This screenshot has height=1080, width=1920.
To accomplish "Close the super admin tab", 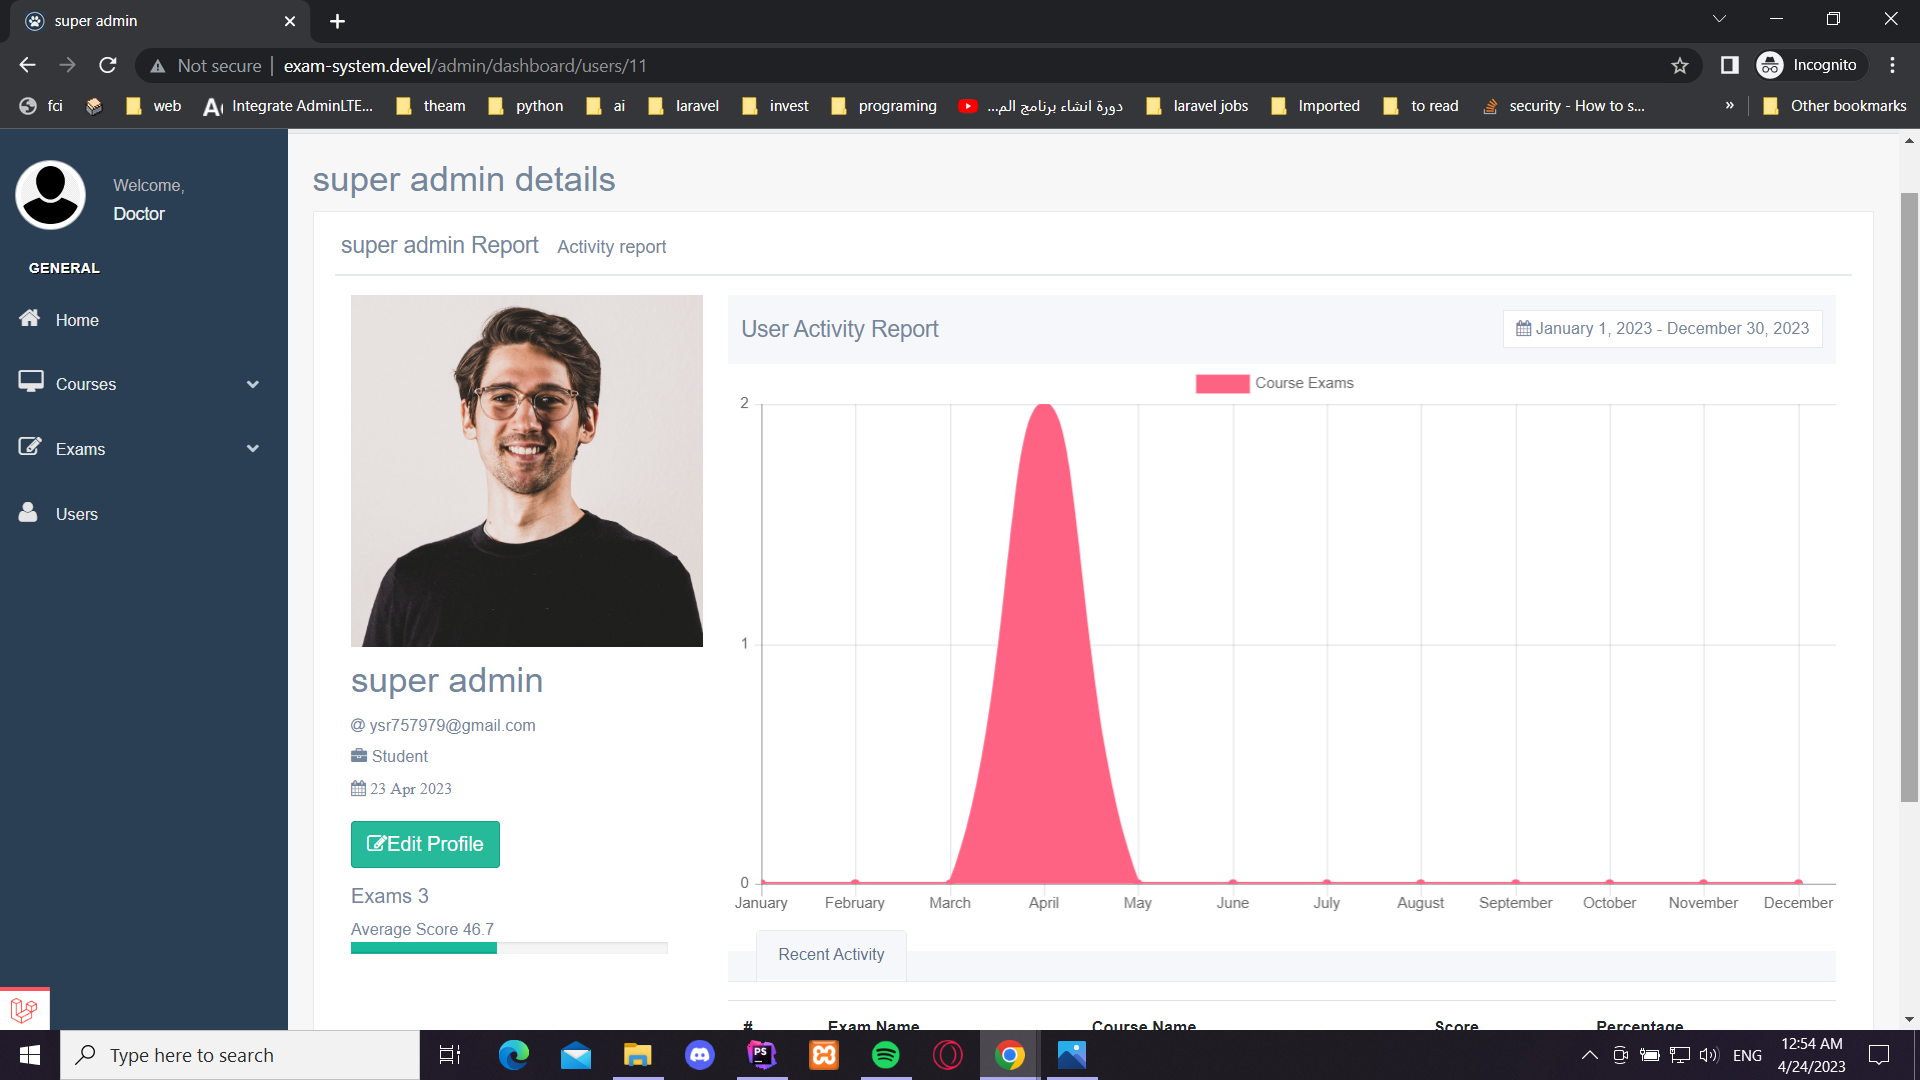I will click(290, 21).
